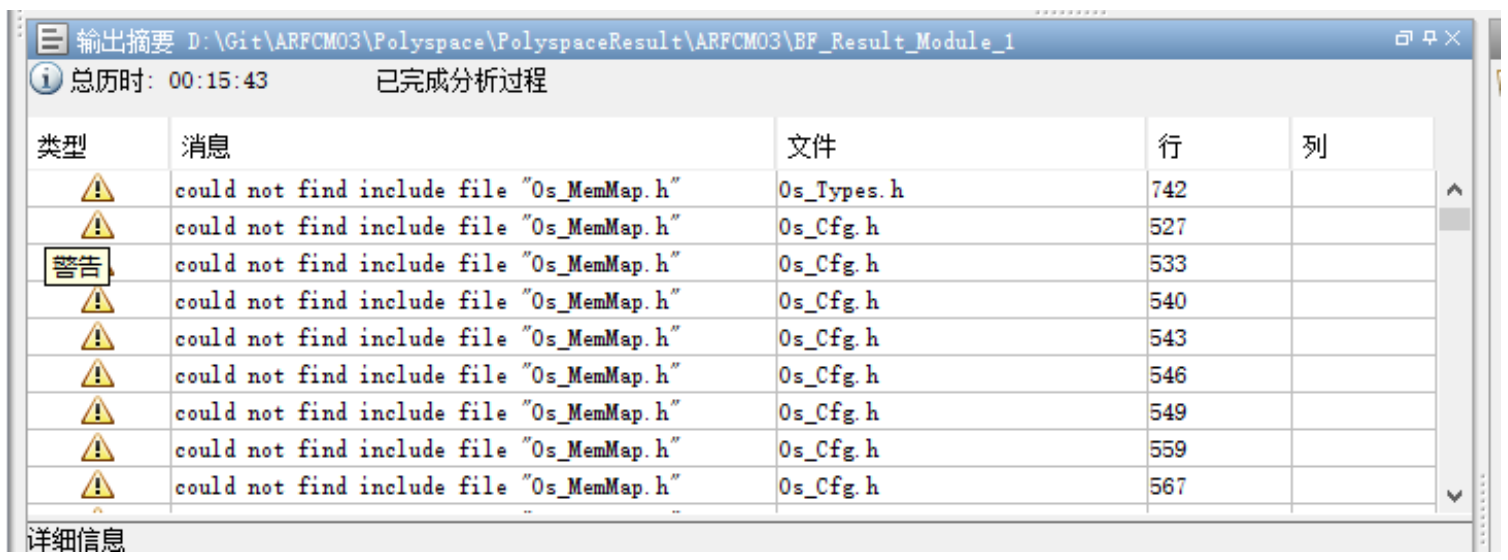Click warning icon in line 567 row
The width and height of the screenshot is (1508, 560).
click(x=97, y=486)
